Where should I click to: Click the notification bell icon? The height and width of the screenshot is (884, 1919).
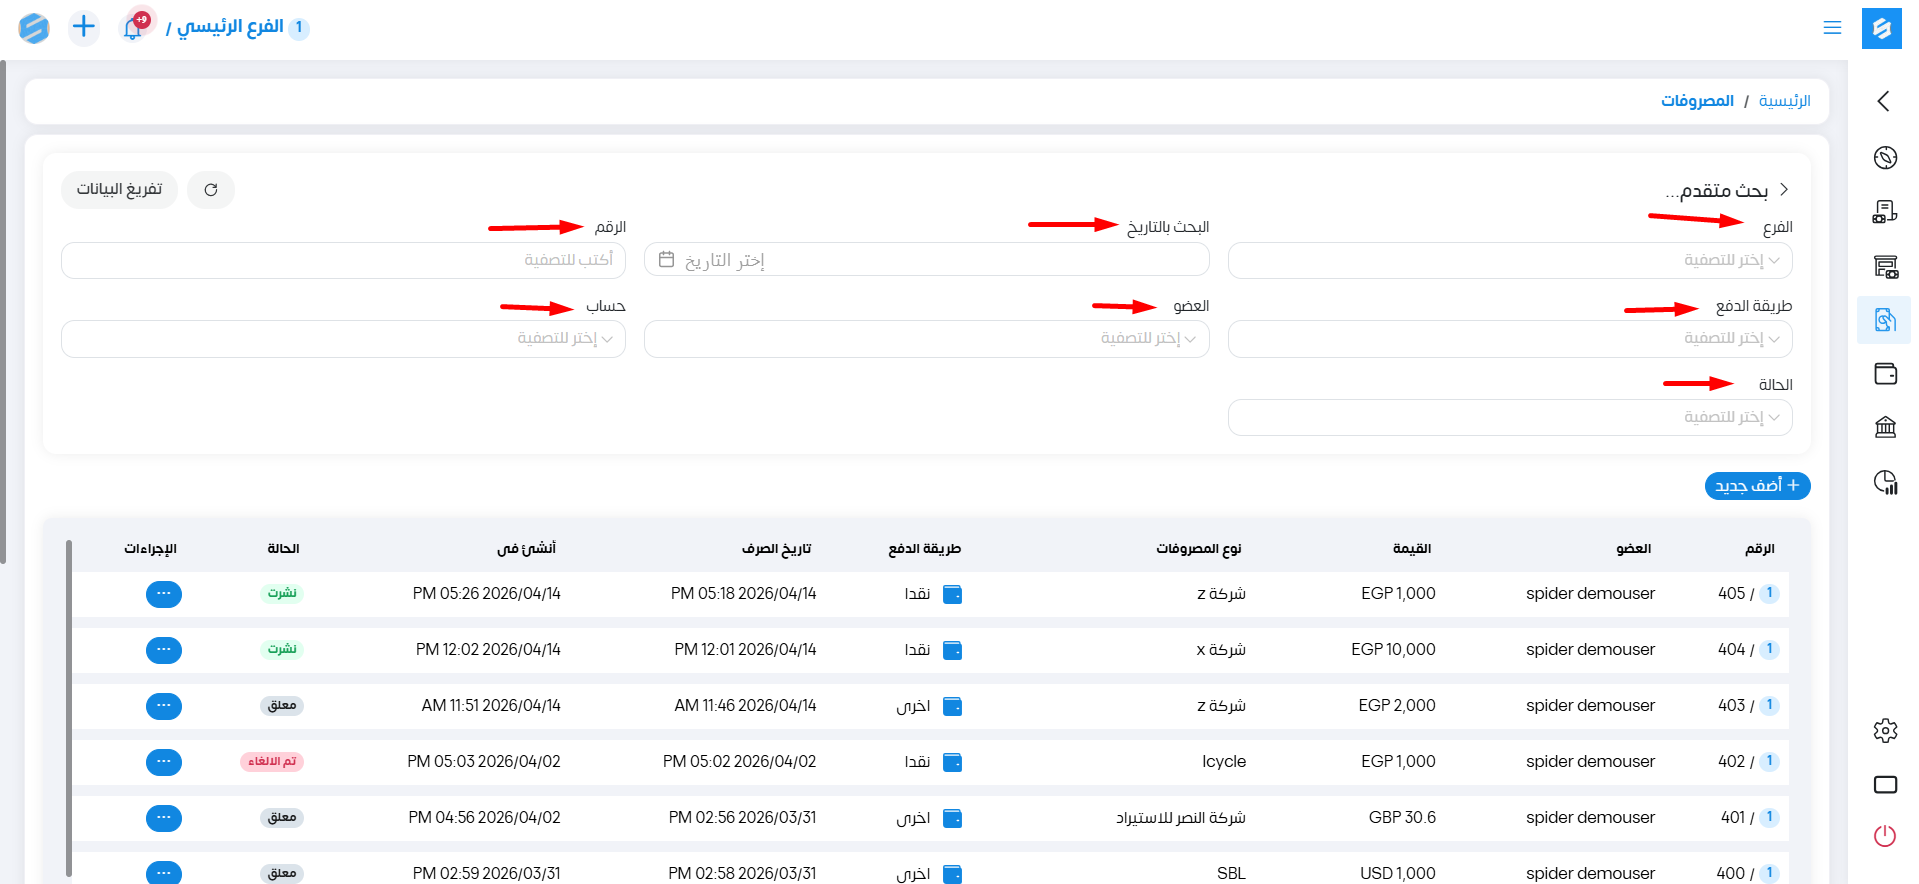point(132,28)
